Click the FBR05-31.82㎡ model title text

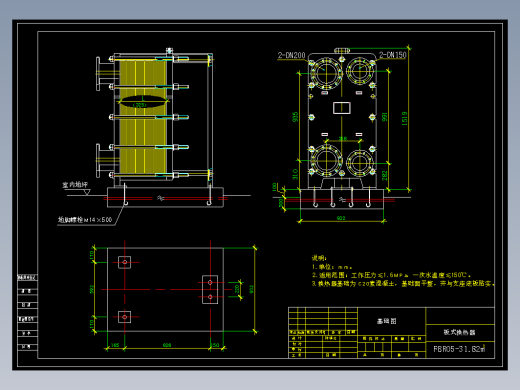pos(459,349)
